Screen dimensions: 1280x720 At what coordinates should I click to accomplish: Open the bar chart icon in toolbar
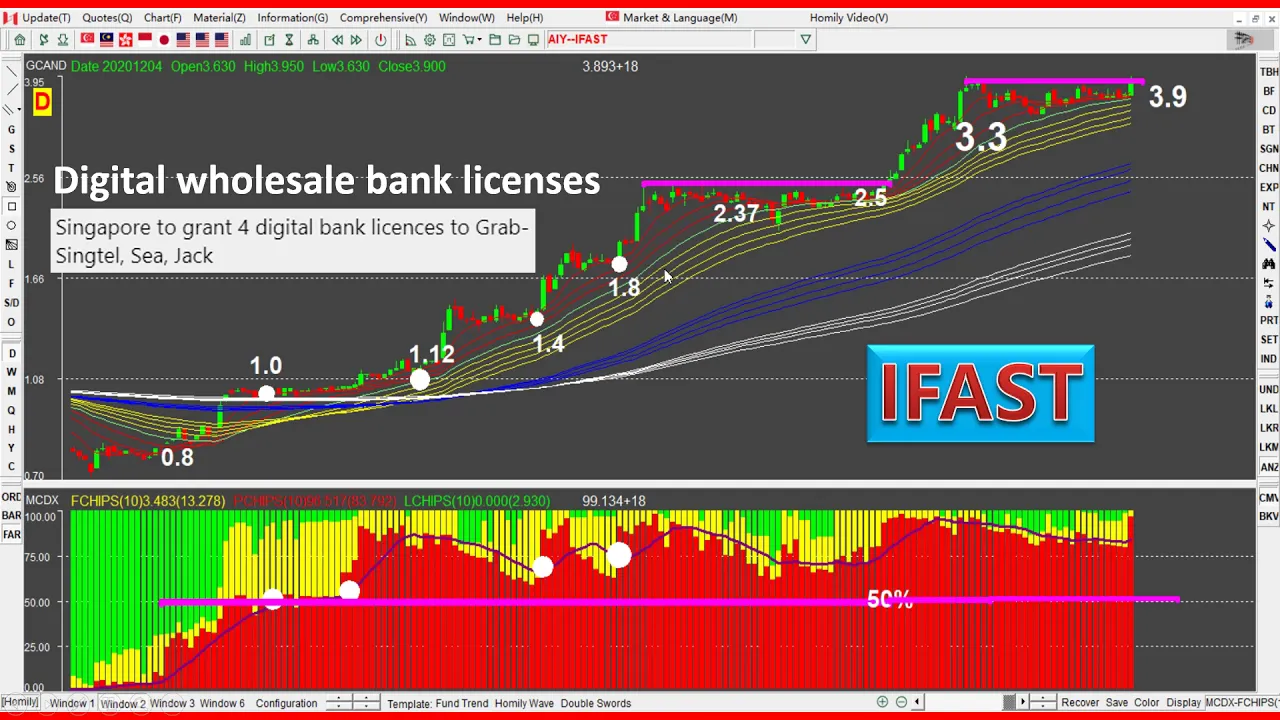(245, 40)
